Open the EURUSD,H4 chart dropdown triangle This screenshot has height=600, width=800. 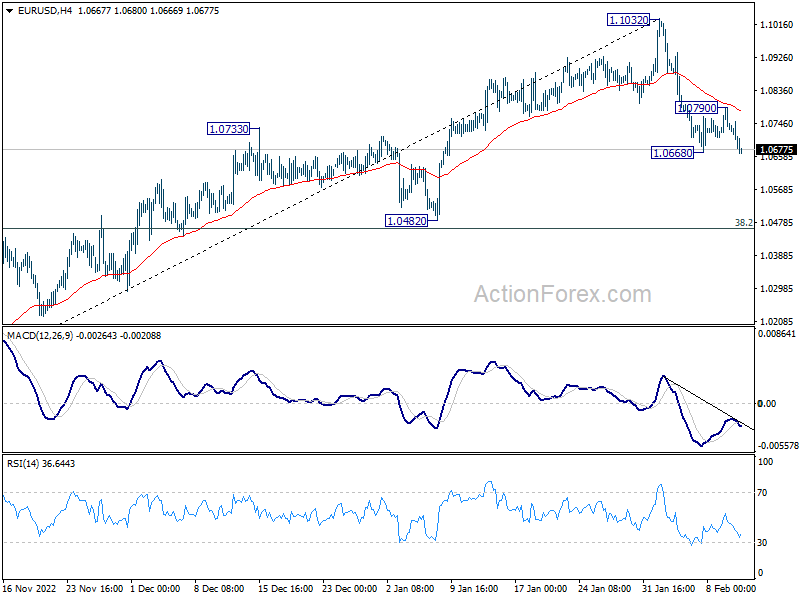coord(10,11)
